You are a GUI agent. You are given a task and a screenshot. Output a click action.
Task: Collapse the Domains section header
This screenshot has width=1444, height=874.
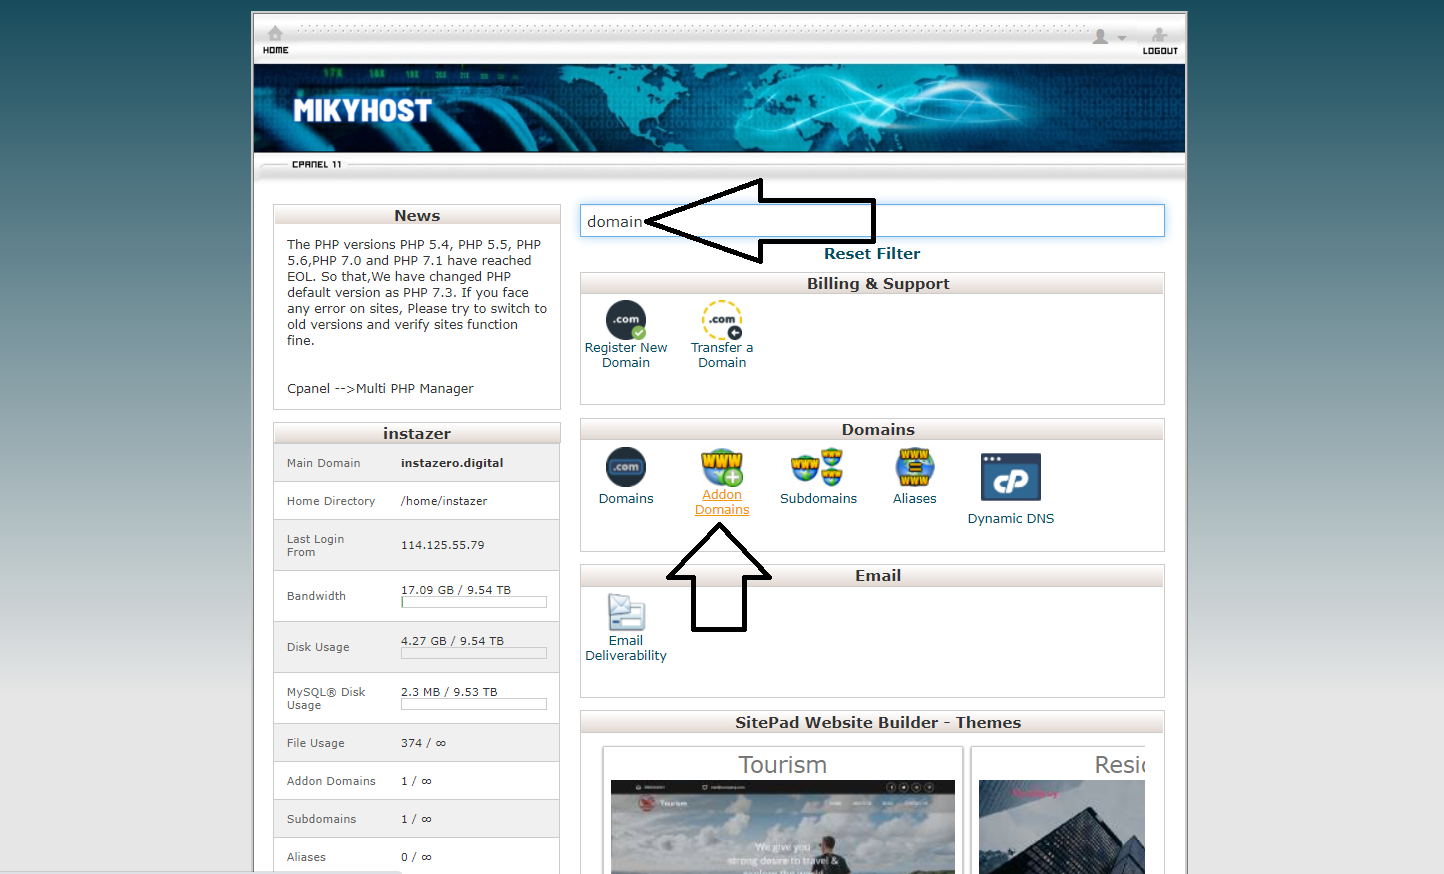[872, 430]
